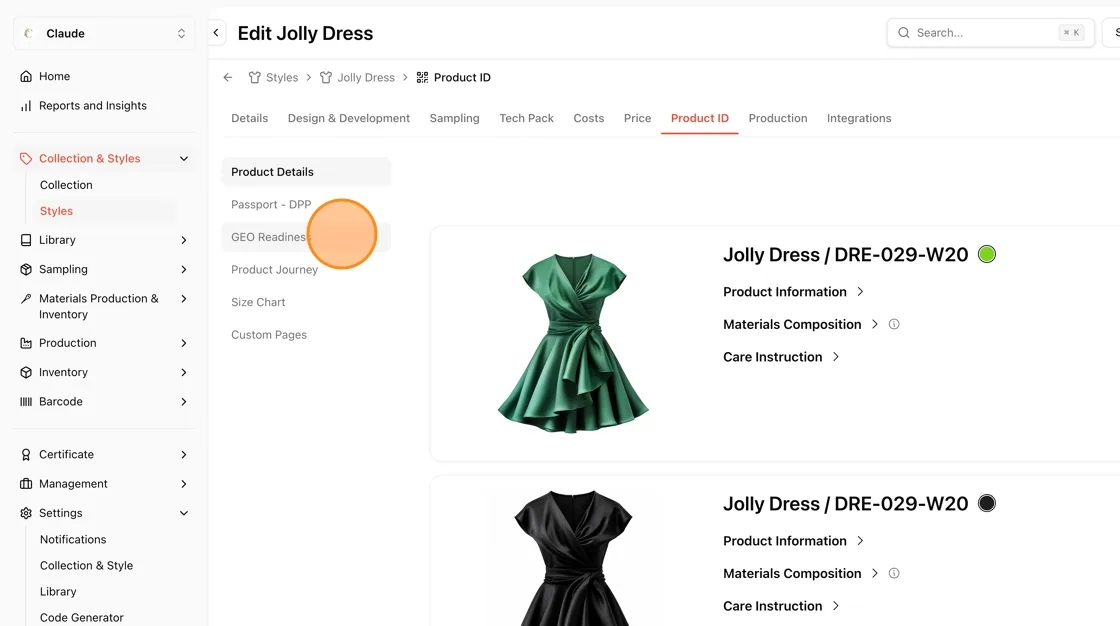Go back using breadcrumb arrow
The width and height of the screenshot is (1120, 626).
(x=228, y=77)
